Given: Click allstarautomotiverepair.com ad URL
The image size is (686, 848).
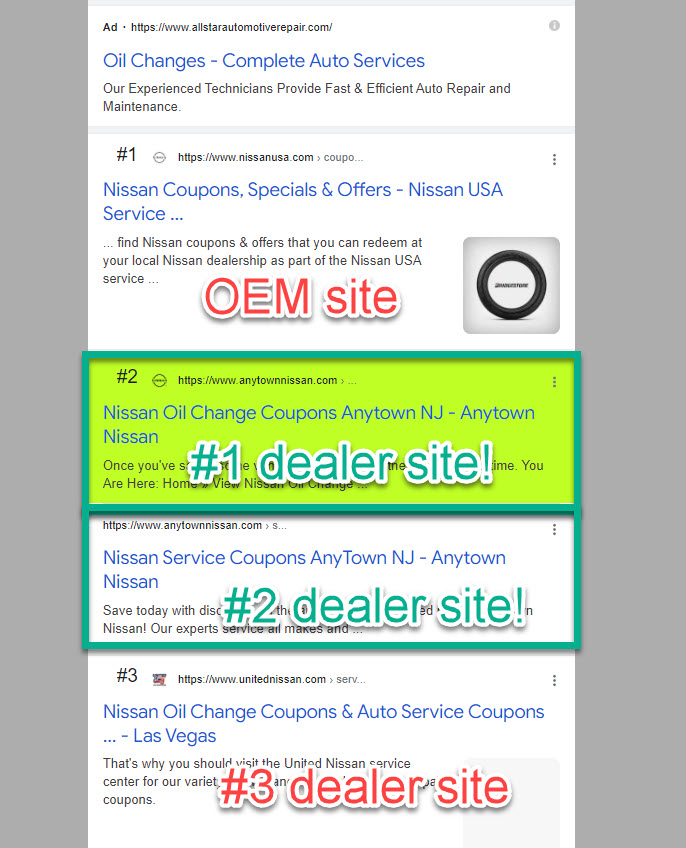Looking at the screenshot, I should pos(231,27).
